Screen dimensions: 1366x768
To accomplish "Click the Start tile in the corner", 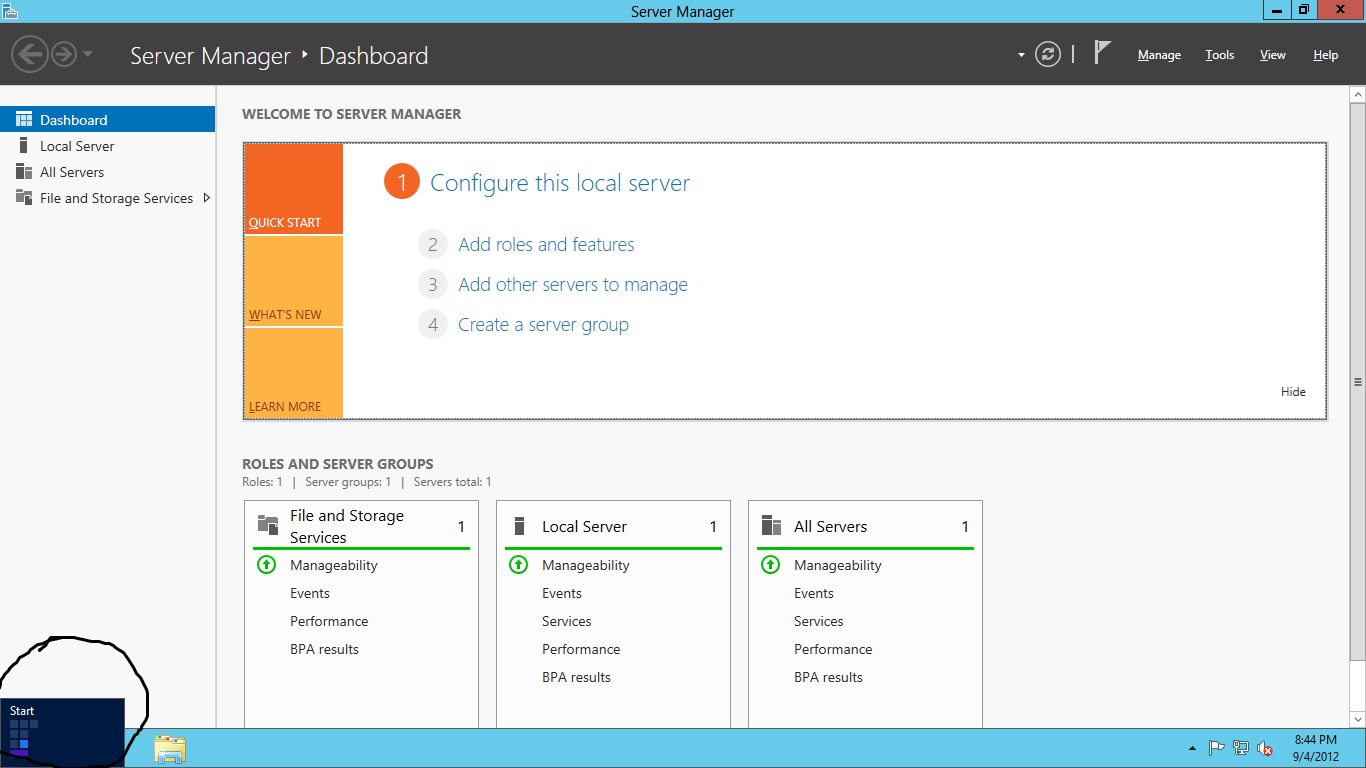I will 62,732.
